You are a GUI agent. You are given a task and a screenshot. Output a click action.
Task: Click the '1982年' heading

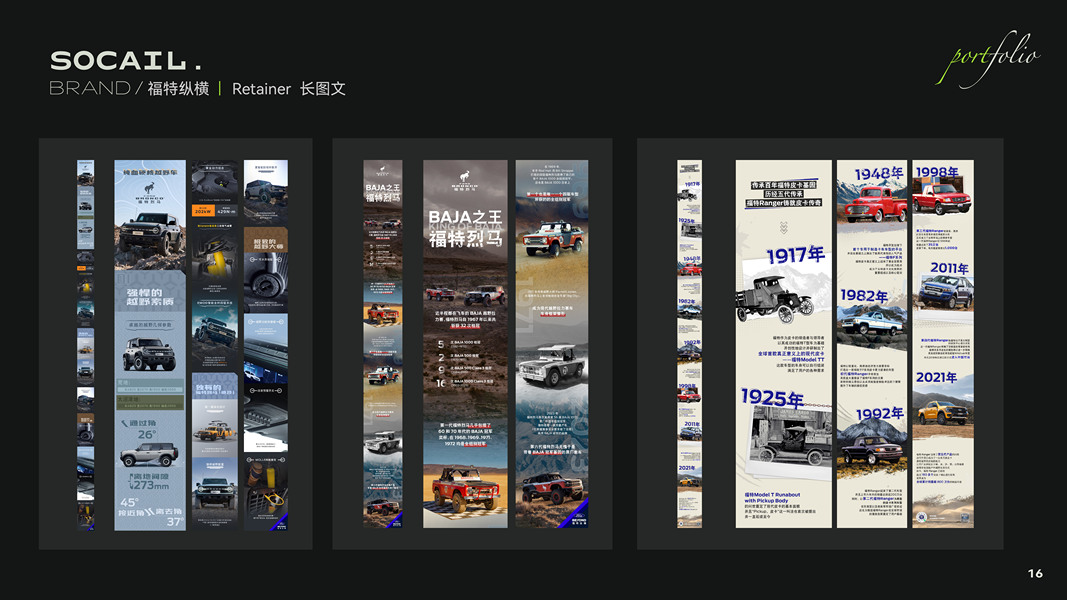(864, 295)
